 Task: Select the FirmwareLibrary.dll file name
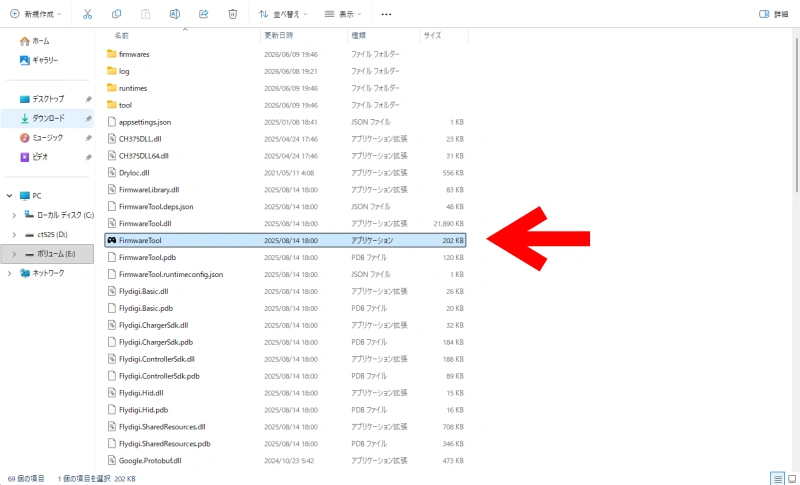click(x=149, y=190)
